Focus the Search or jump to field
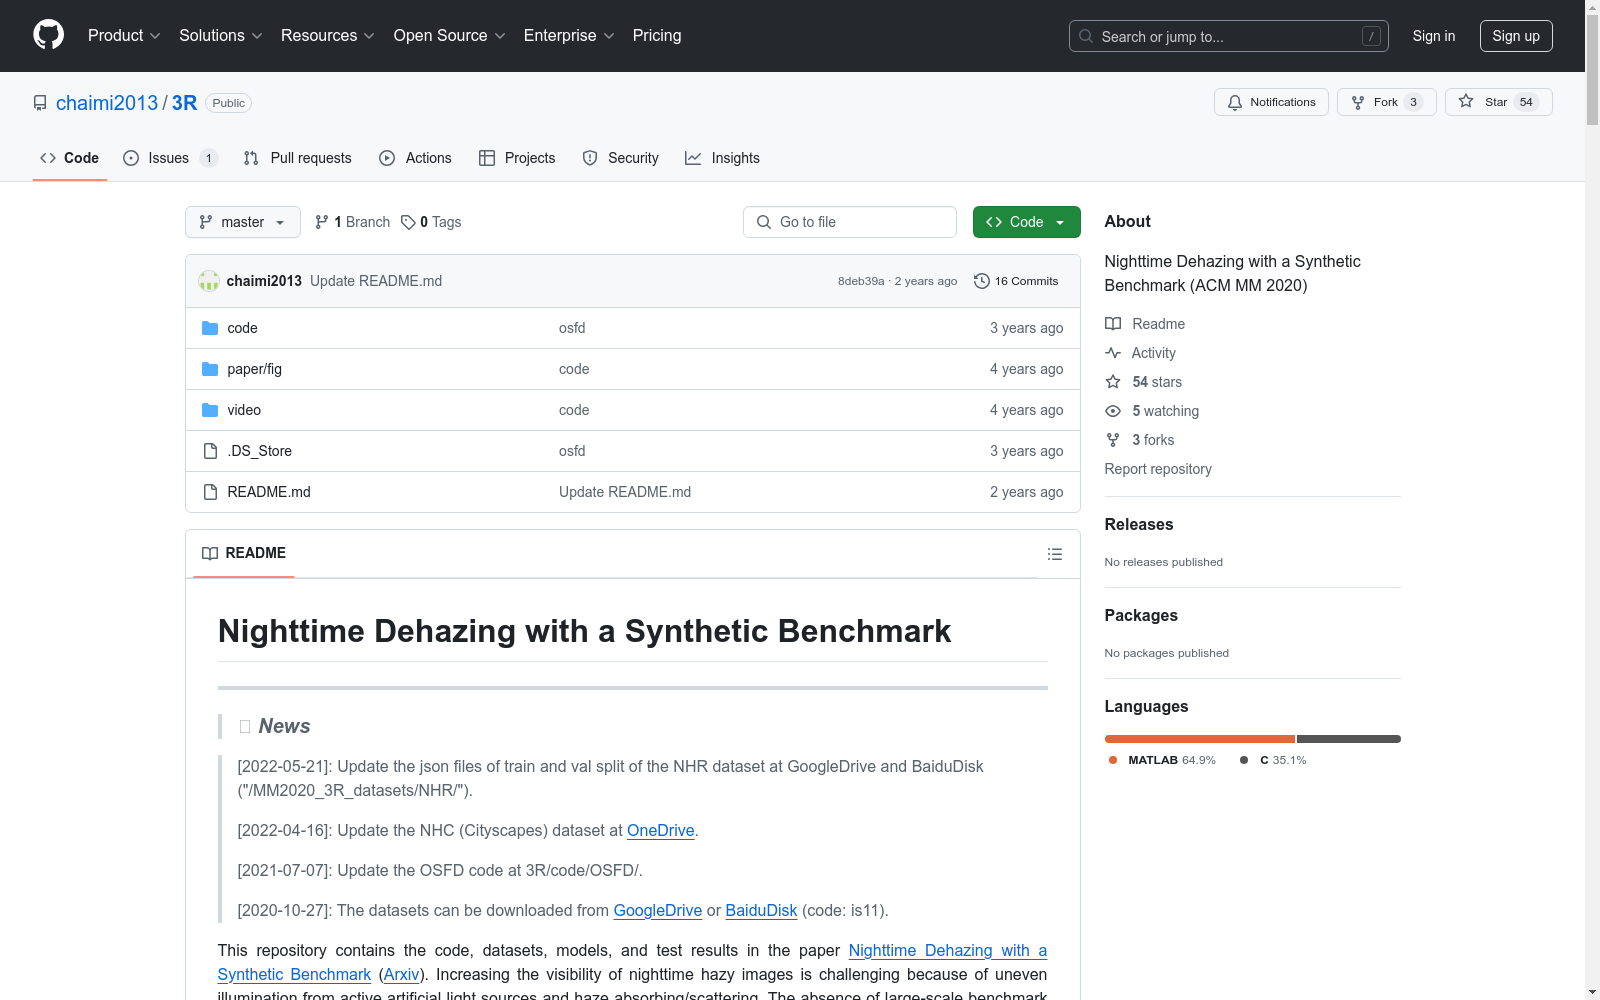 click(1229, 36)
